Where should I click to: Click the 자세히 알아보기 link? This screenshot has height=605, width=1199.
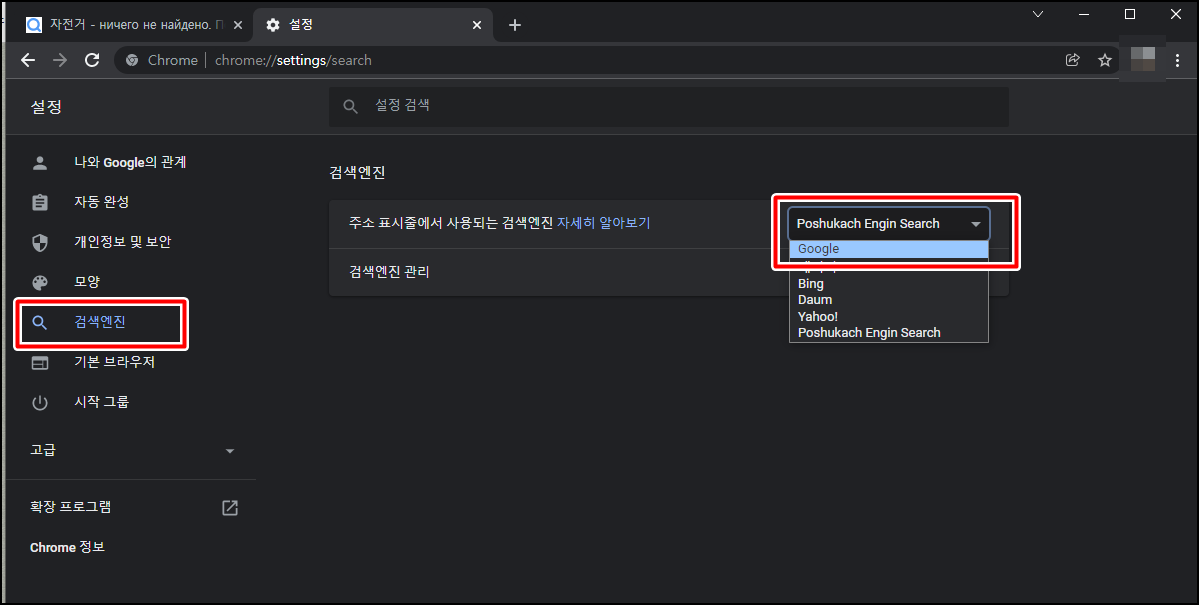click(603, 223)
